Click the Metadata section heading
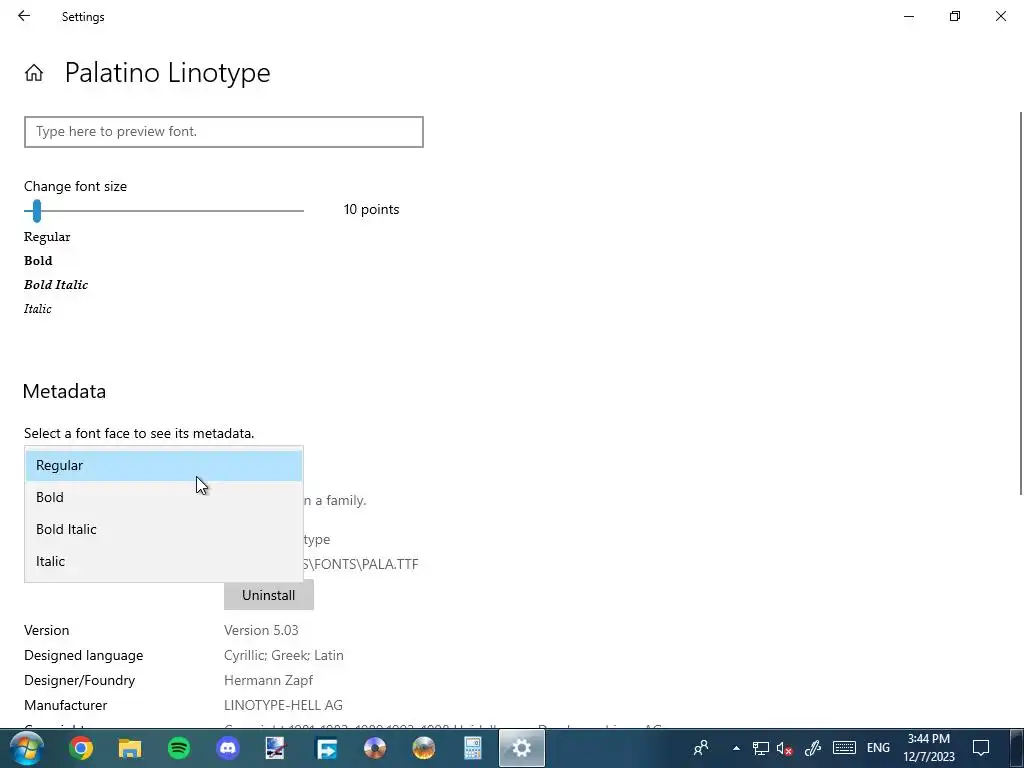 coord(64,391)
